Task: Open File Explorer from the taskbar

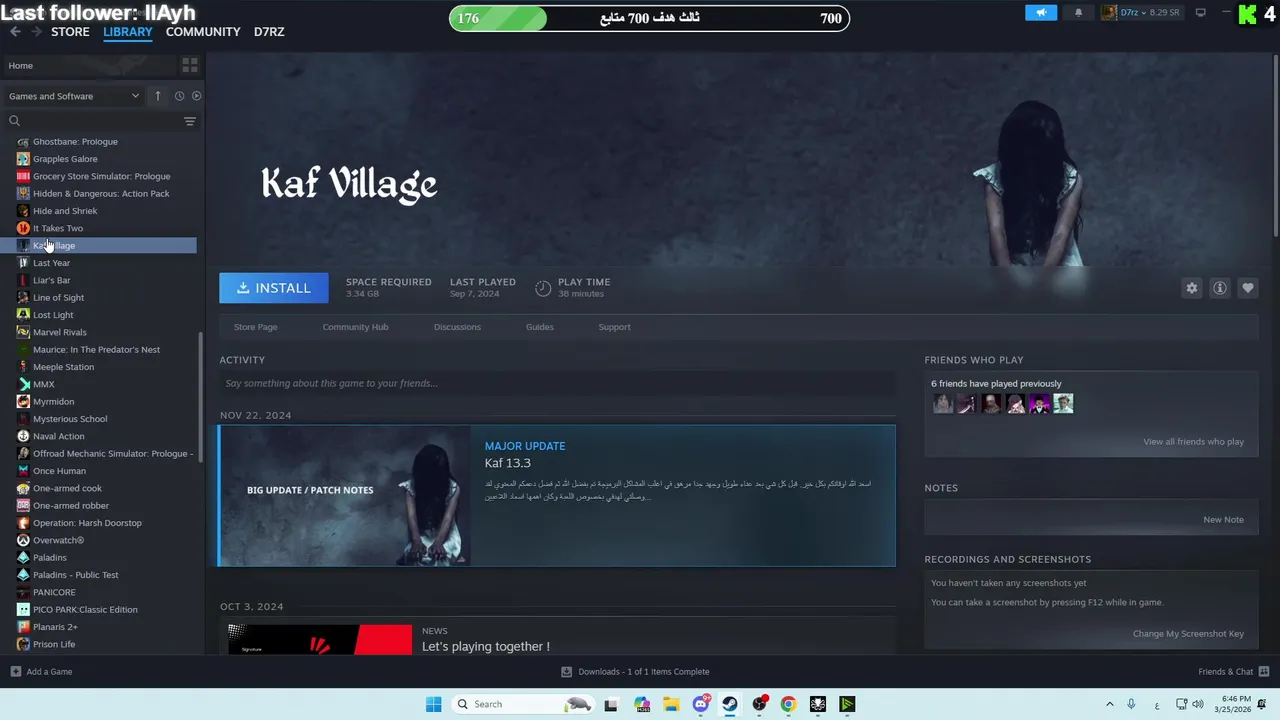Action: click(x=671, y=704)
